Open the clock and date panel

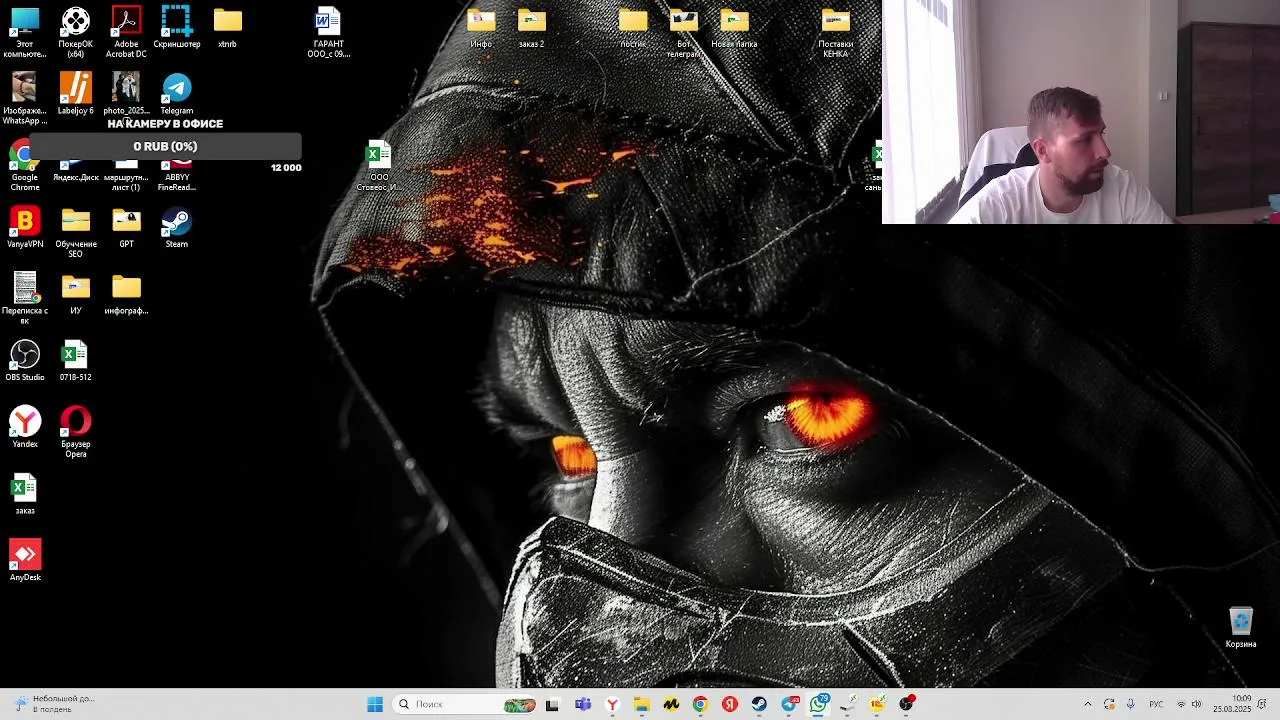pyautogui.click(x=1232, y=704)
